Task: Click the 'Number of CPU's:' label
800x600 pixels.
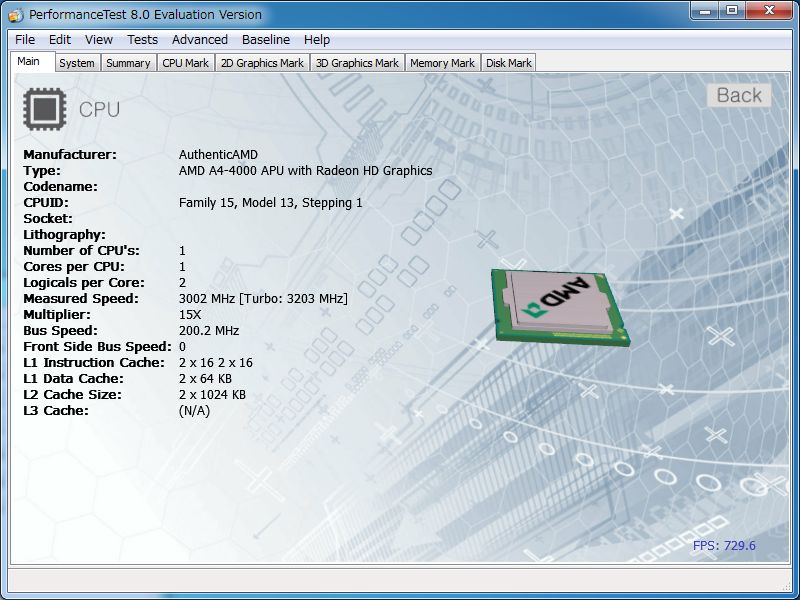Action: point(81,251)
